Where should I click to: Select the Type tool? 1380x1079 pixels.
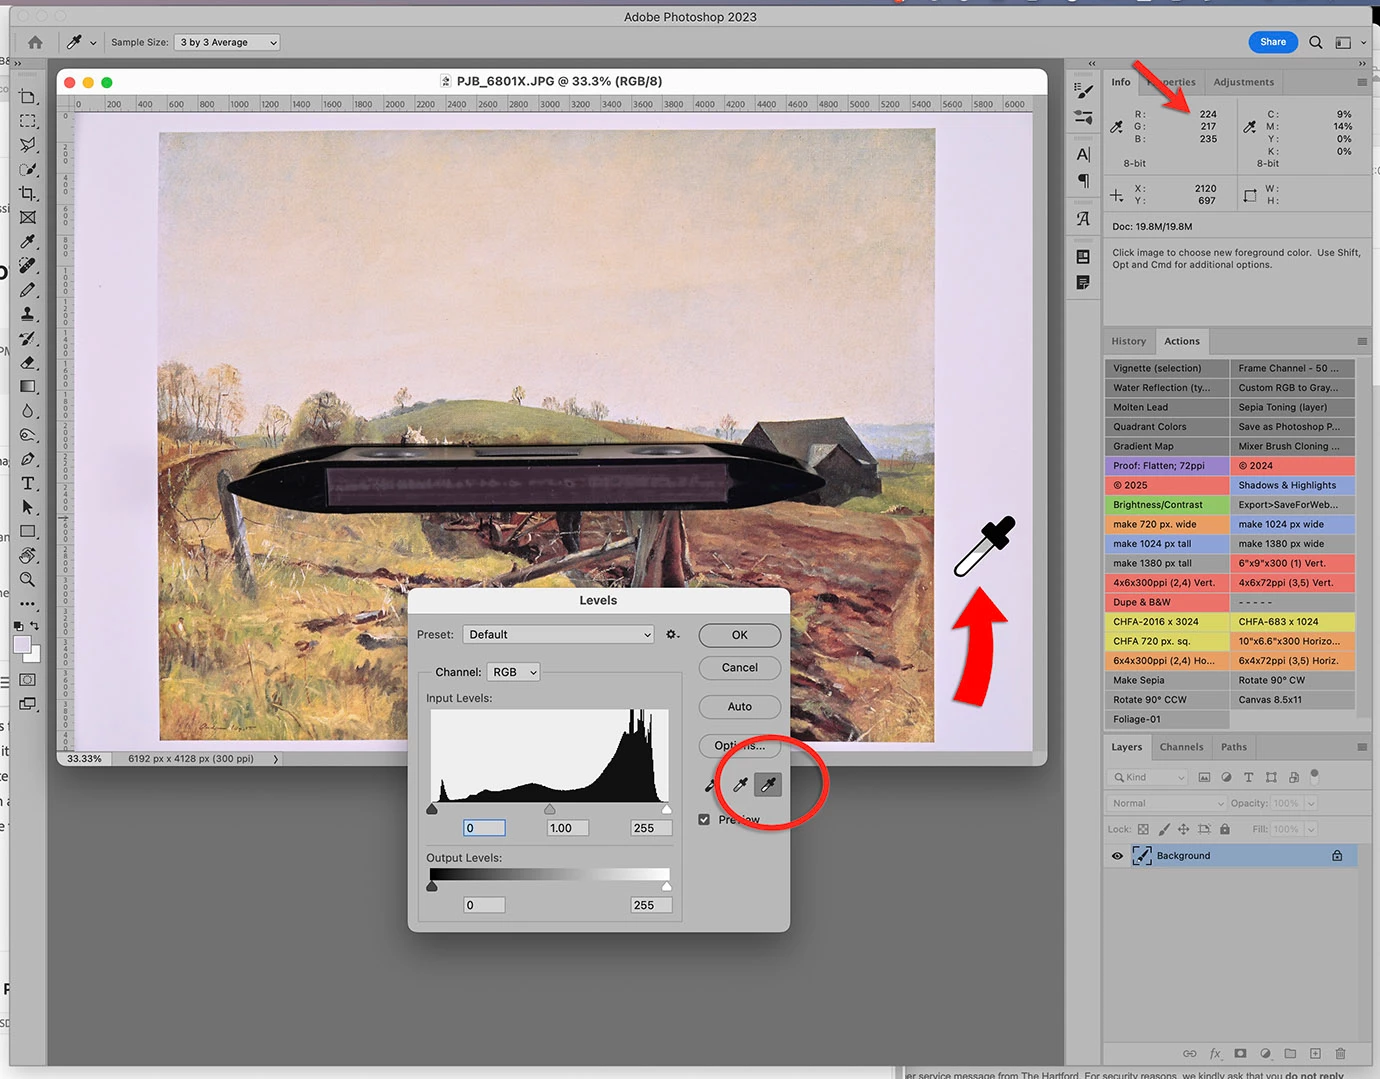[28, 483]
